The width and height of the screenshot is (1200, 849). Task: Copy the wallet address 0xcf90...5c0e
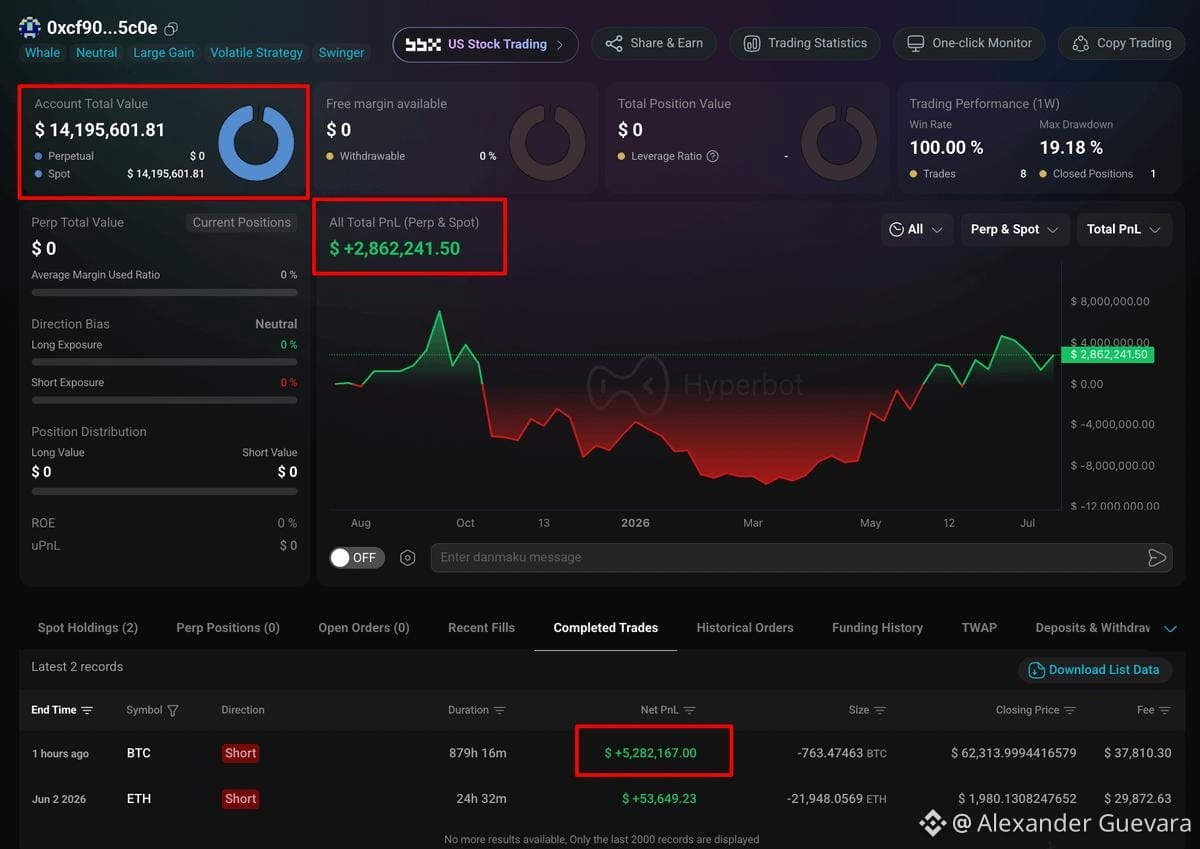171,29
